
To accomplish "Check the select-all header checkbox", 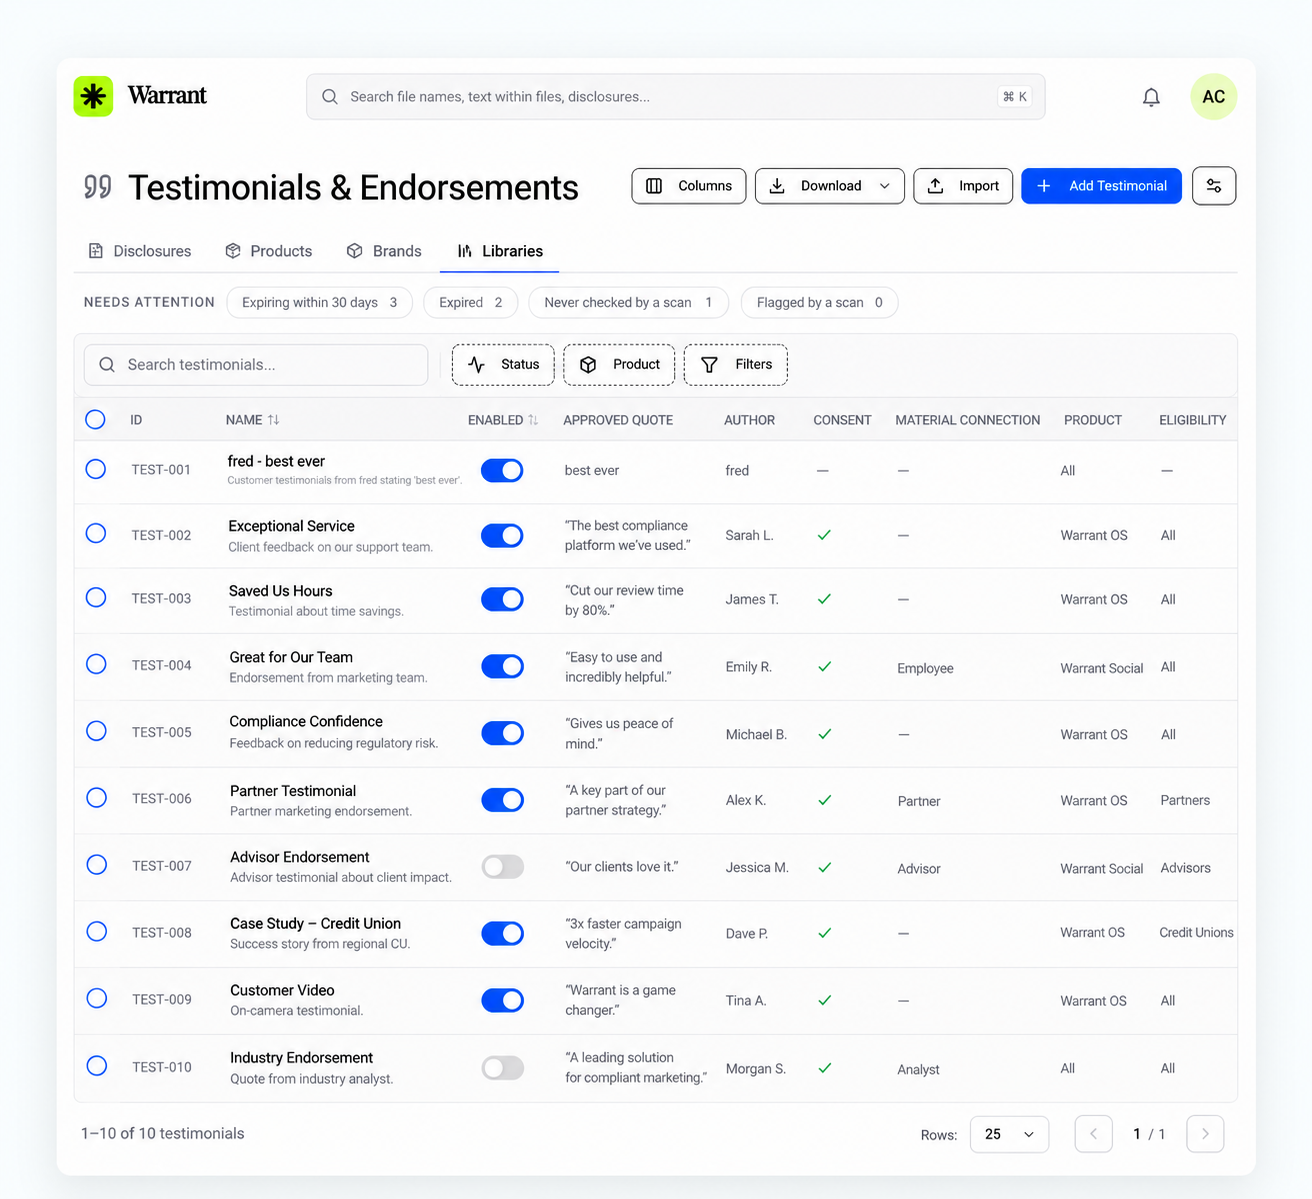I will [x=95, y=420].
